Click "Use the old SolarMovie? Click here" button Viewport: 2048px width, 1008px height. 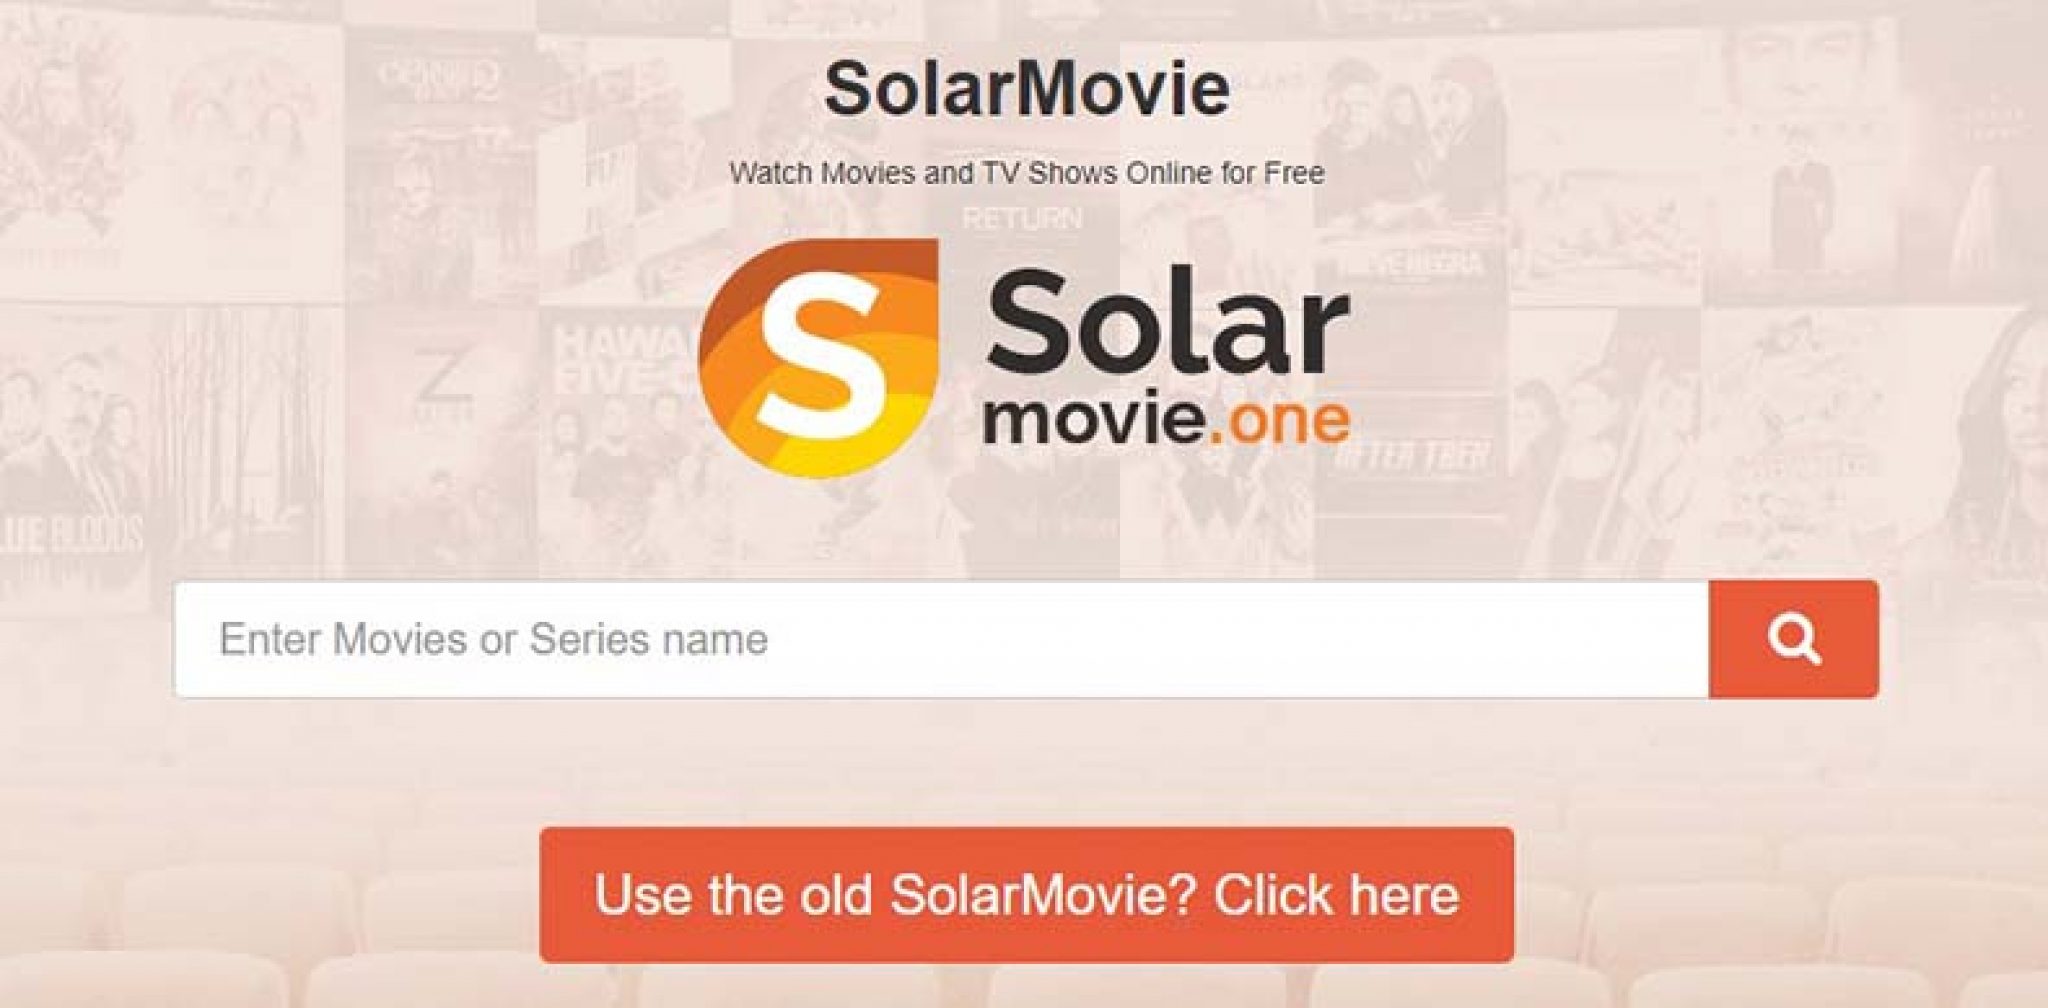(x=1026, y=895)
